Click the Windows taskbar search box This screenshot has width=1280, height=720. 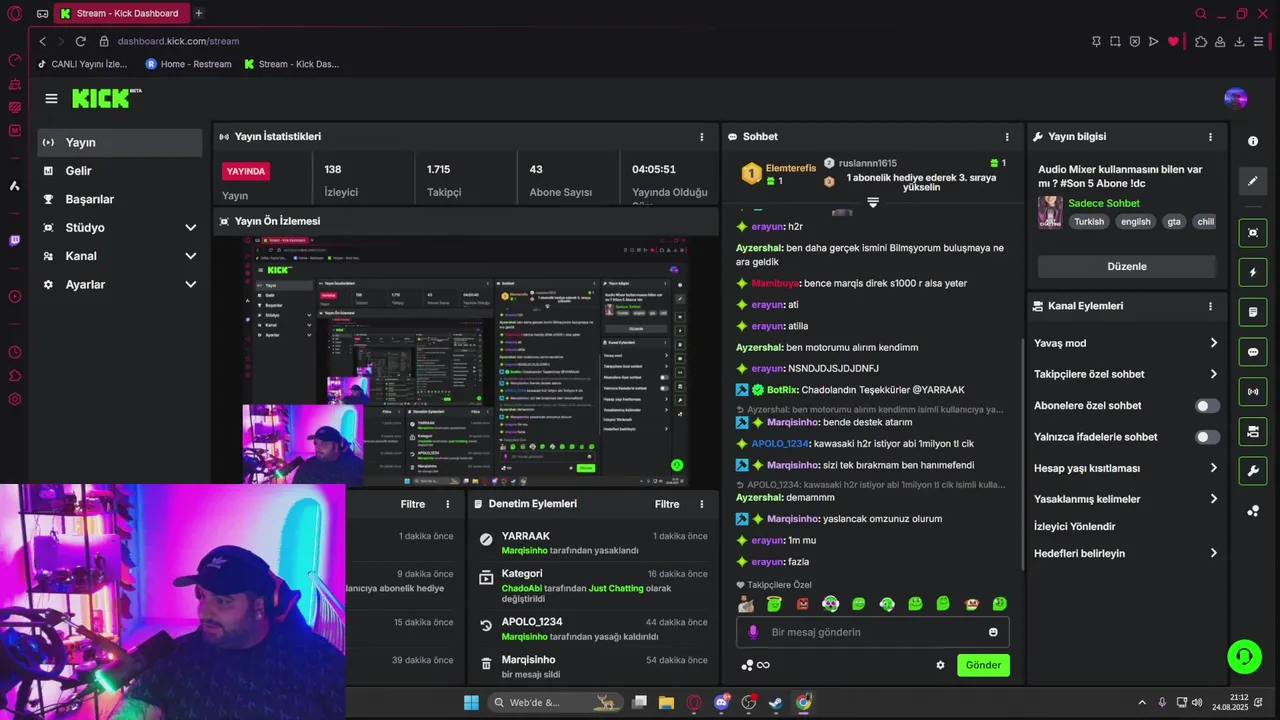(x=555, y=702)
